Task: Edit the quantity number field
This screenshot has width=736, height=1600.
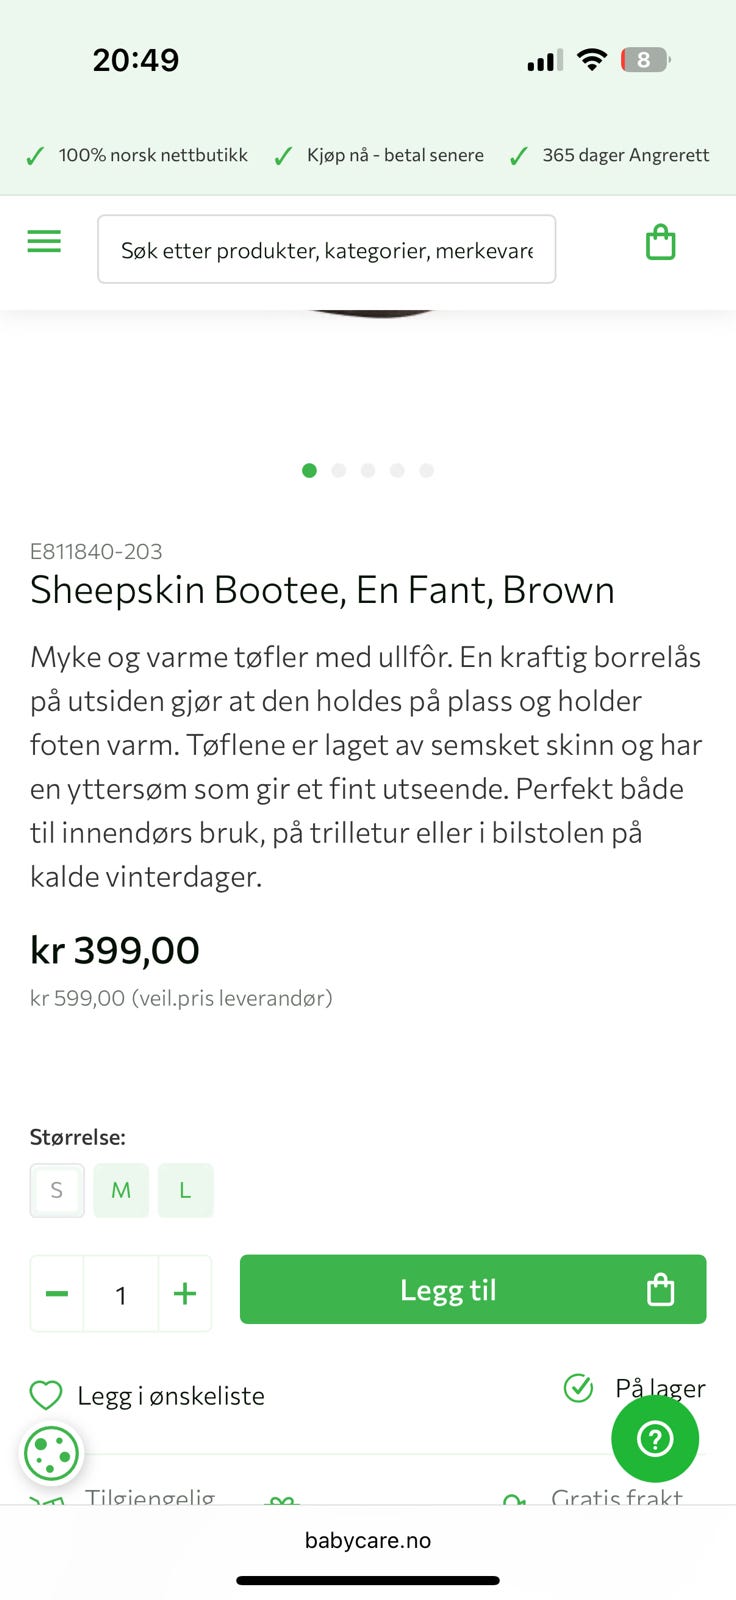Action: (x=121, y=1295)
